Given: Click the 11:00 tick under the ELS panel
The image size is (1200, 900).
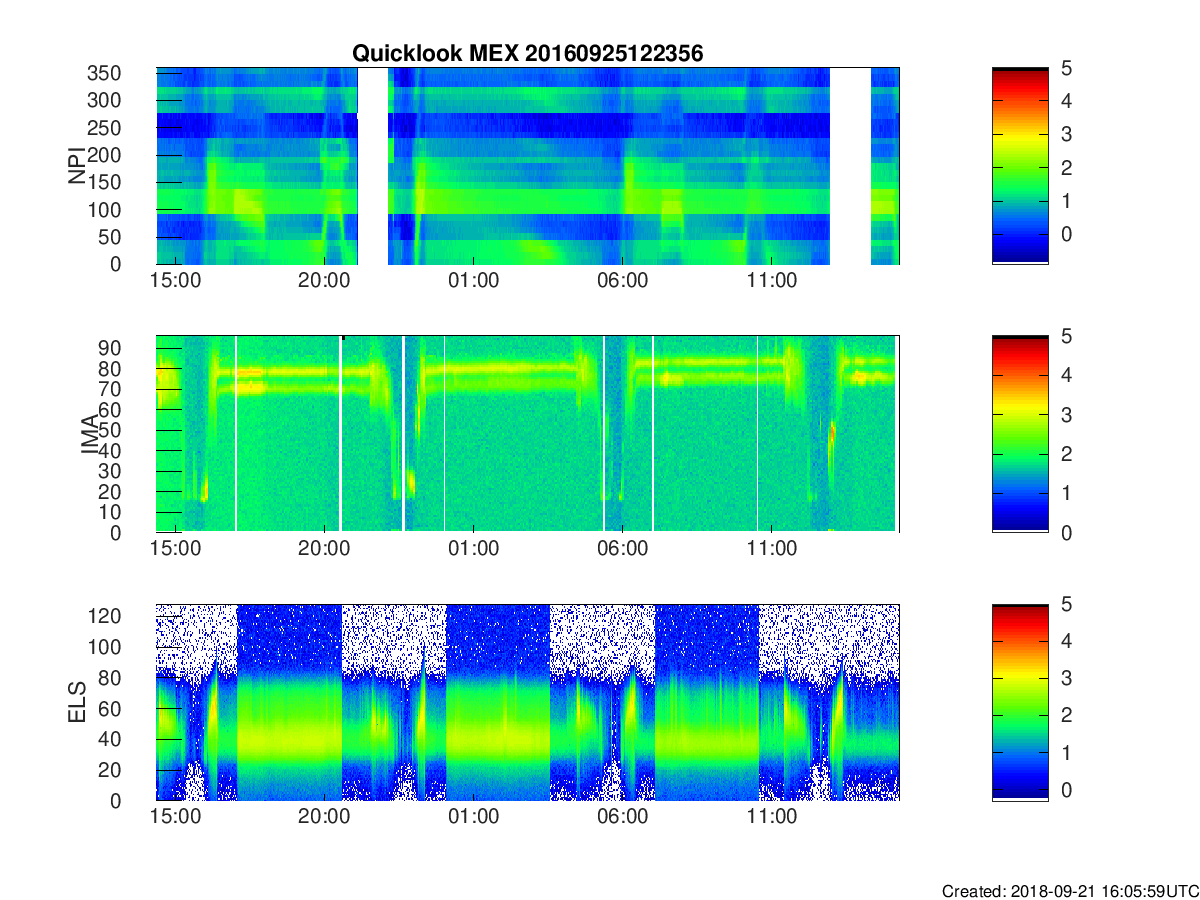Looking at the screenshot, I should coord(772,817).
